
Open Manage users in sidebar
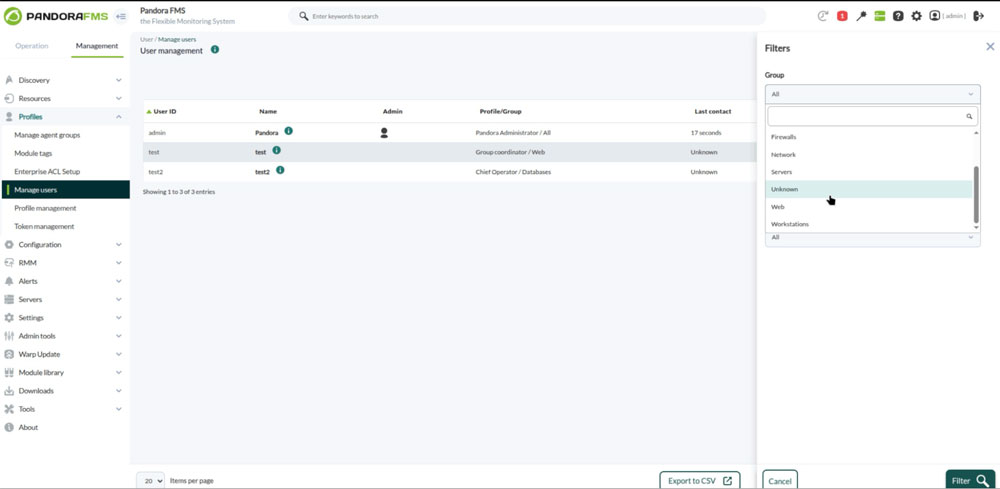64,190
